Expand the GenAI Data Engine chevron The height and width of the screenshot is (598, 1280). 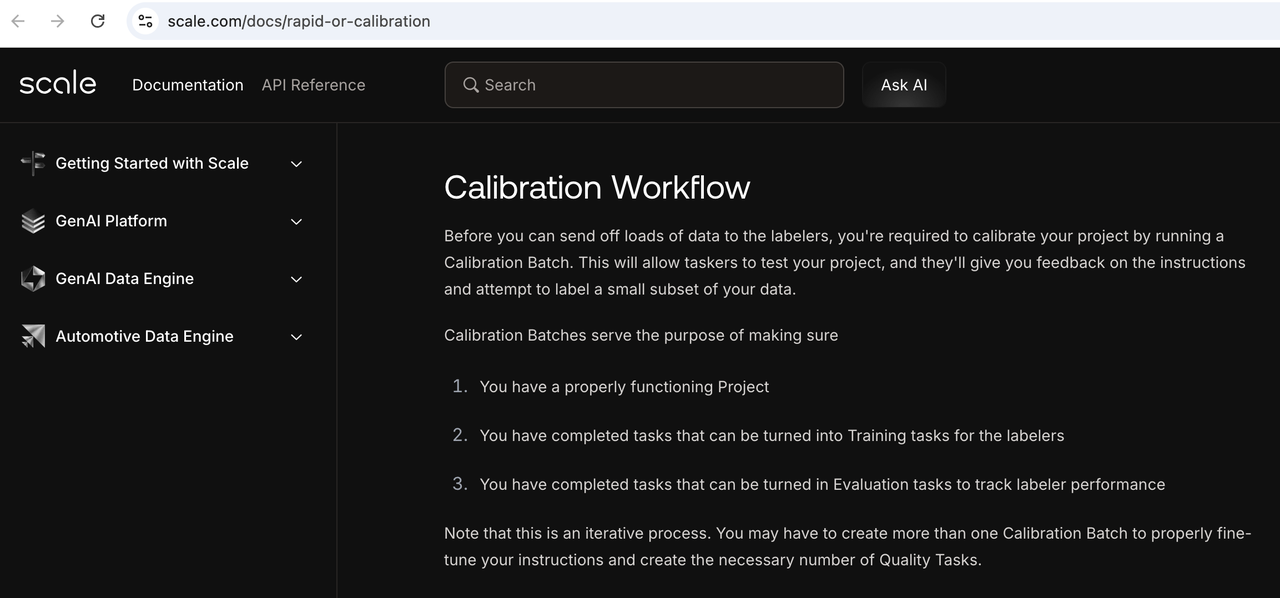pos(296,280)
